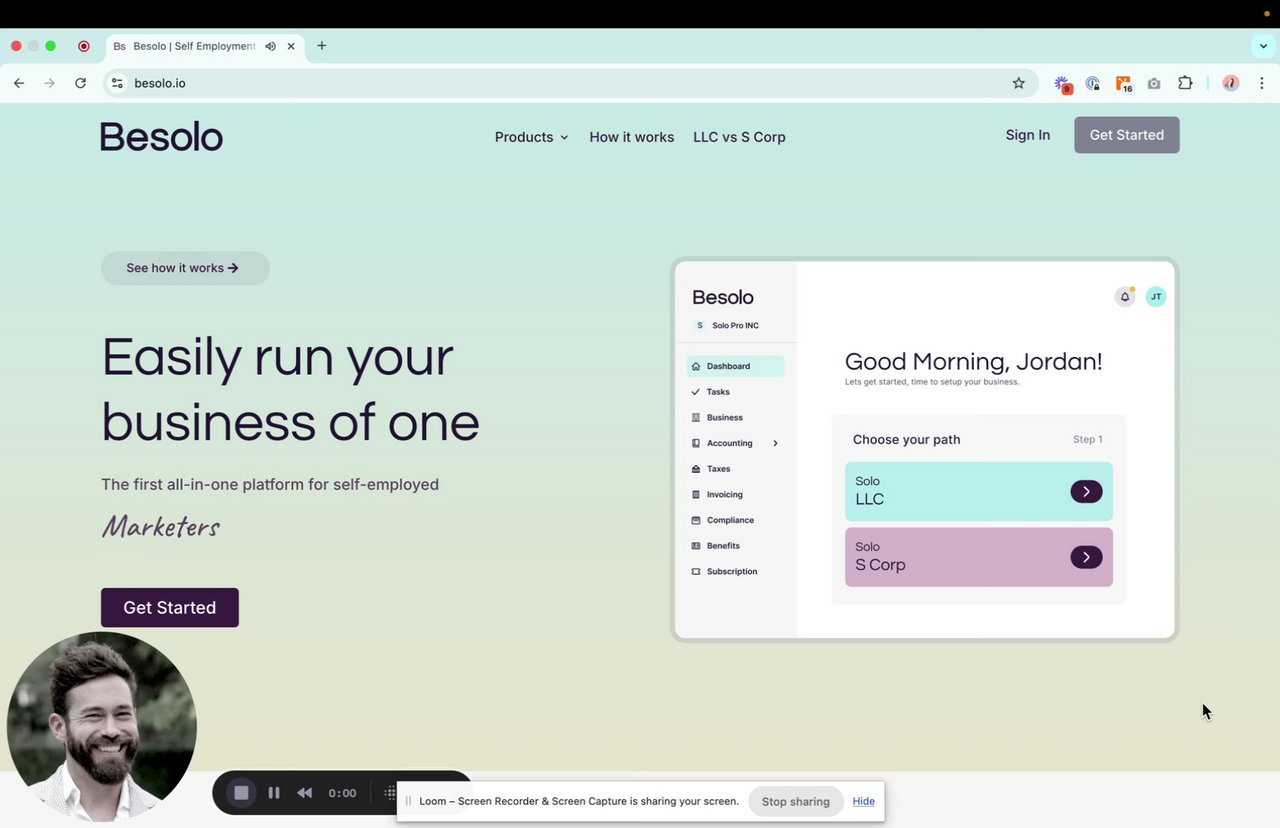This screenshot has width=1280, height=828.
Task: Click the Marketers handwritten text
Action: pos(161,527)
